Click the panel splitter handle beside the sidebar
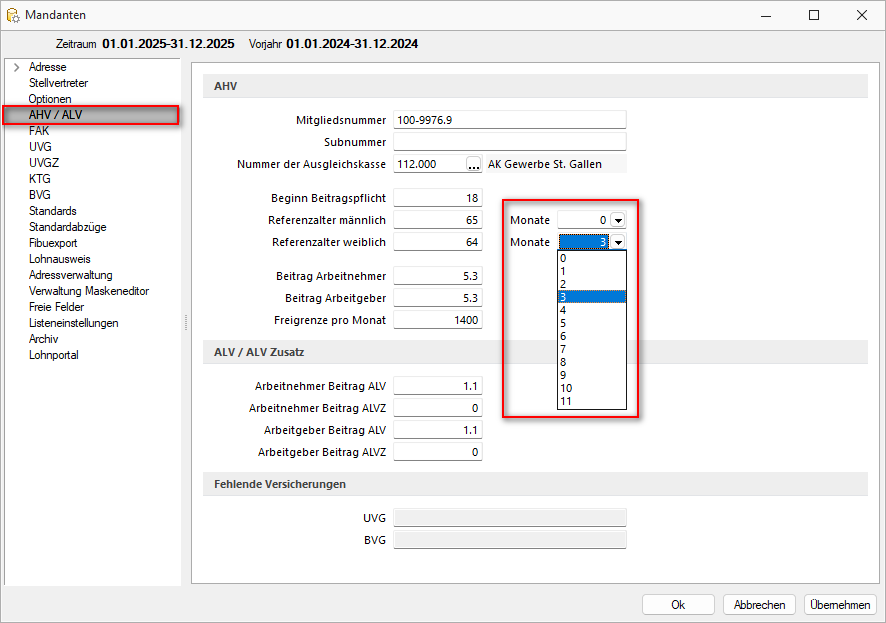Screen dimensions: 886x623 (185, 322)
